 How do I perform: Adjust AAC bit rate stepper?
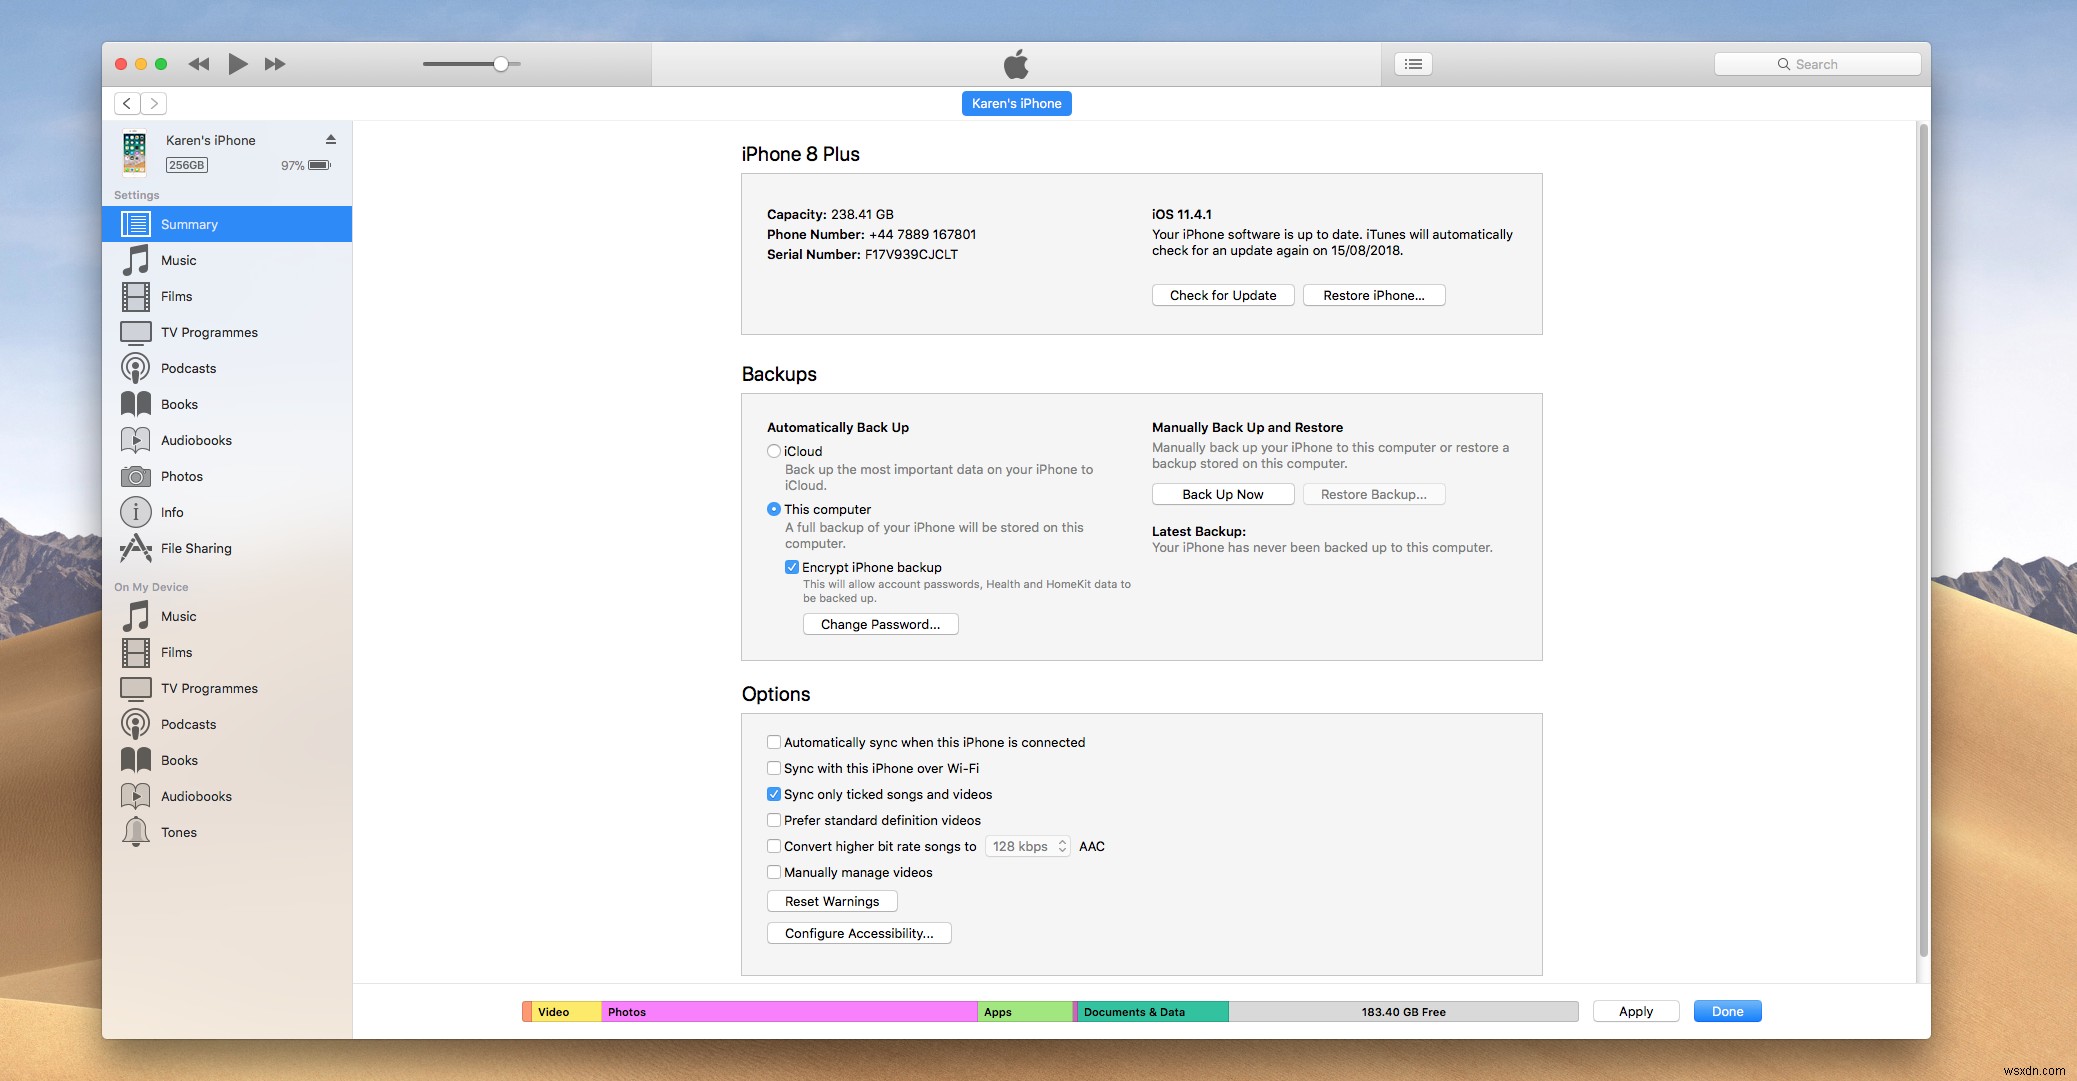[1065, 846]
